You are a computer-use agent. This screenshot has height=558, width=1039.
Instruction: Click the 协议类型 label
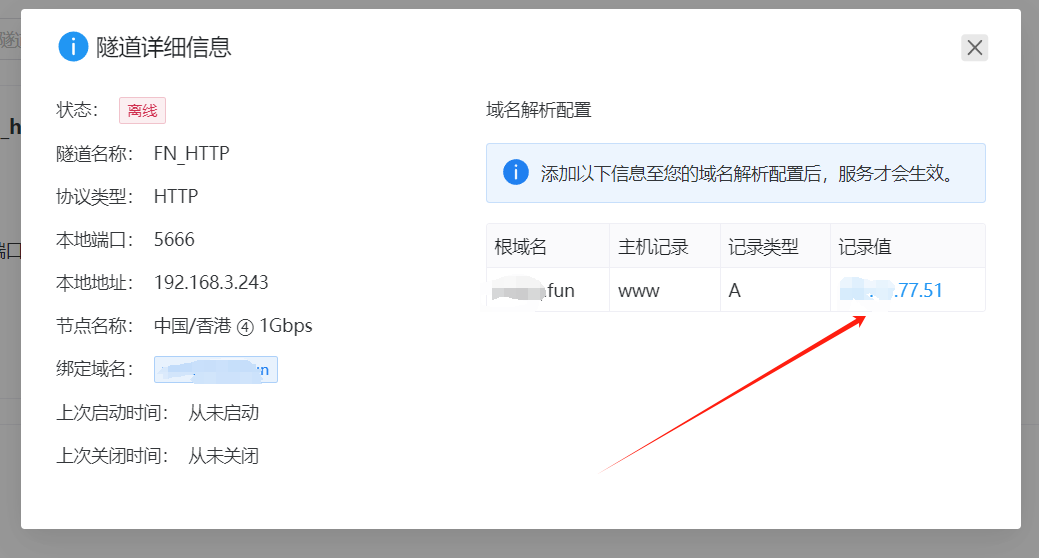[x=95, y=197]
